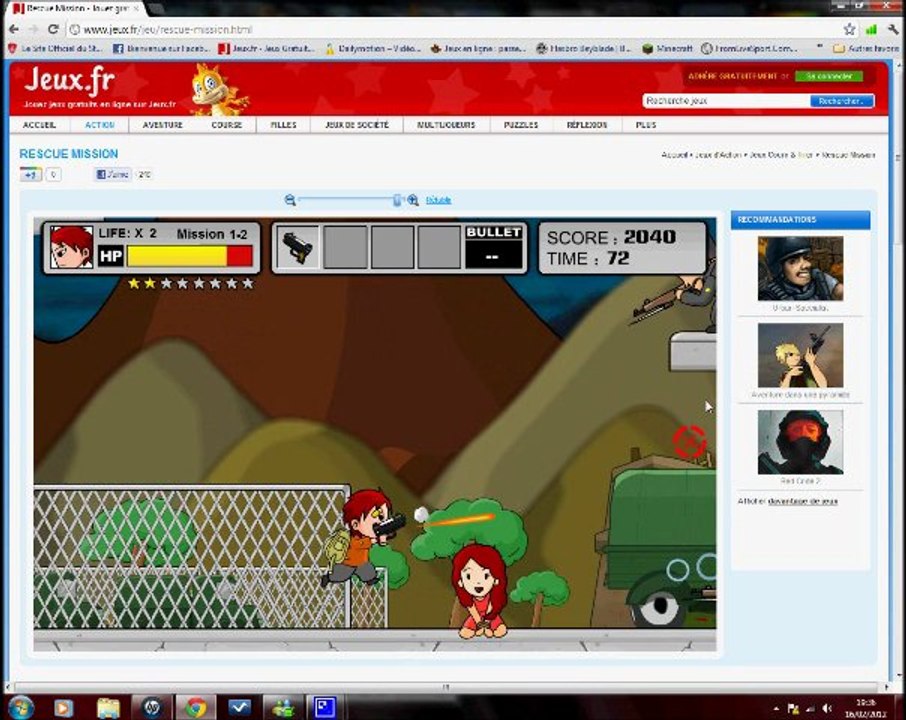Click the Jeux.fr site logo

69,80
